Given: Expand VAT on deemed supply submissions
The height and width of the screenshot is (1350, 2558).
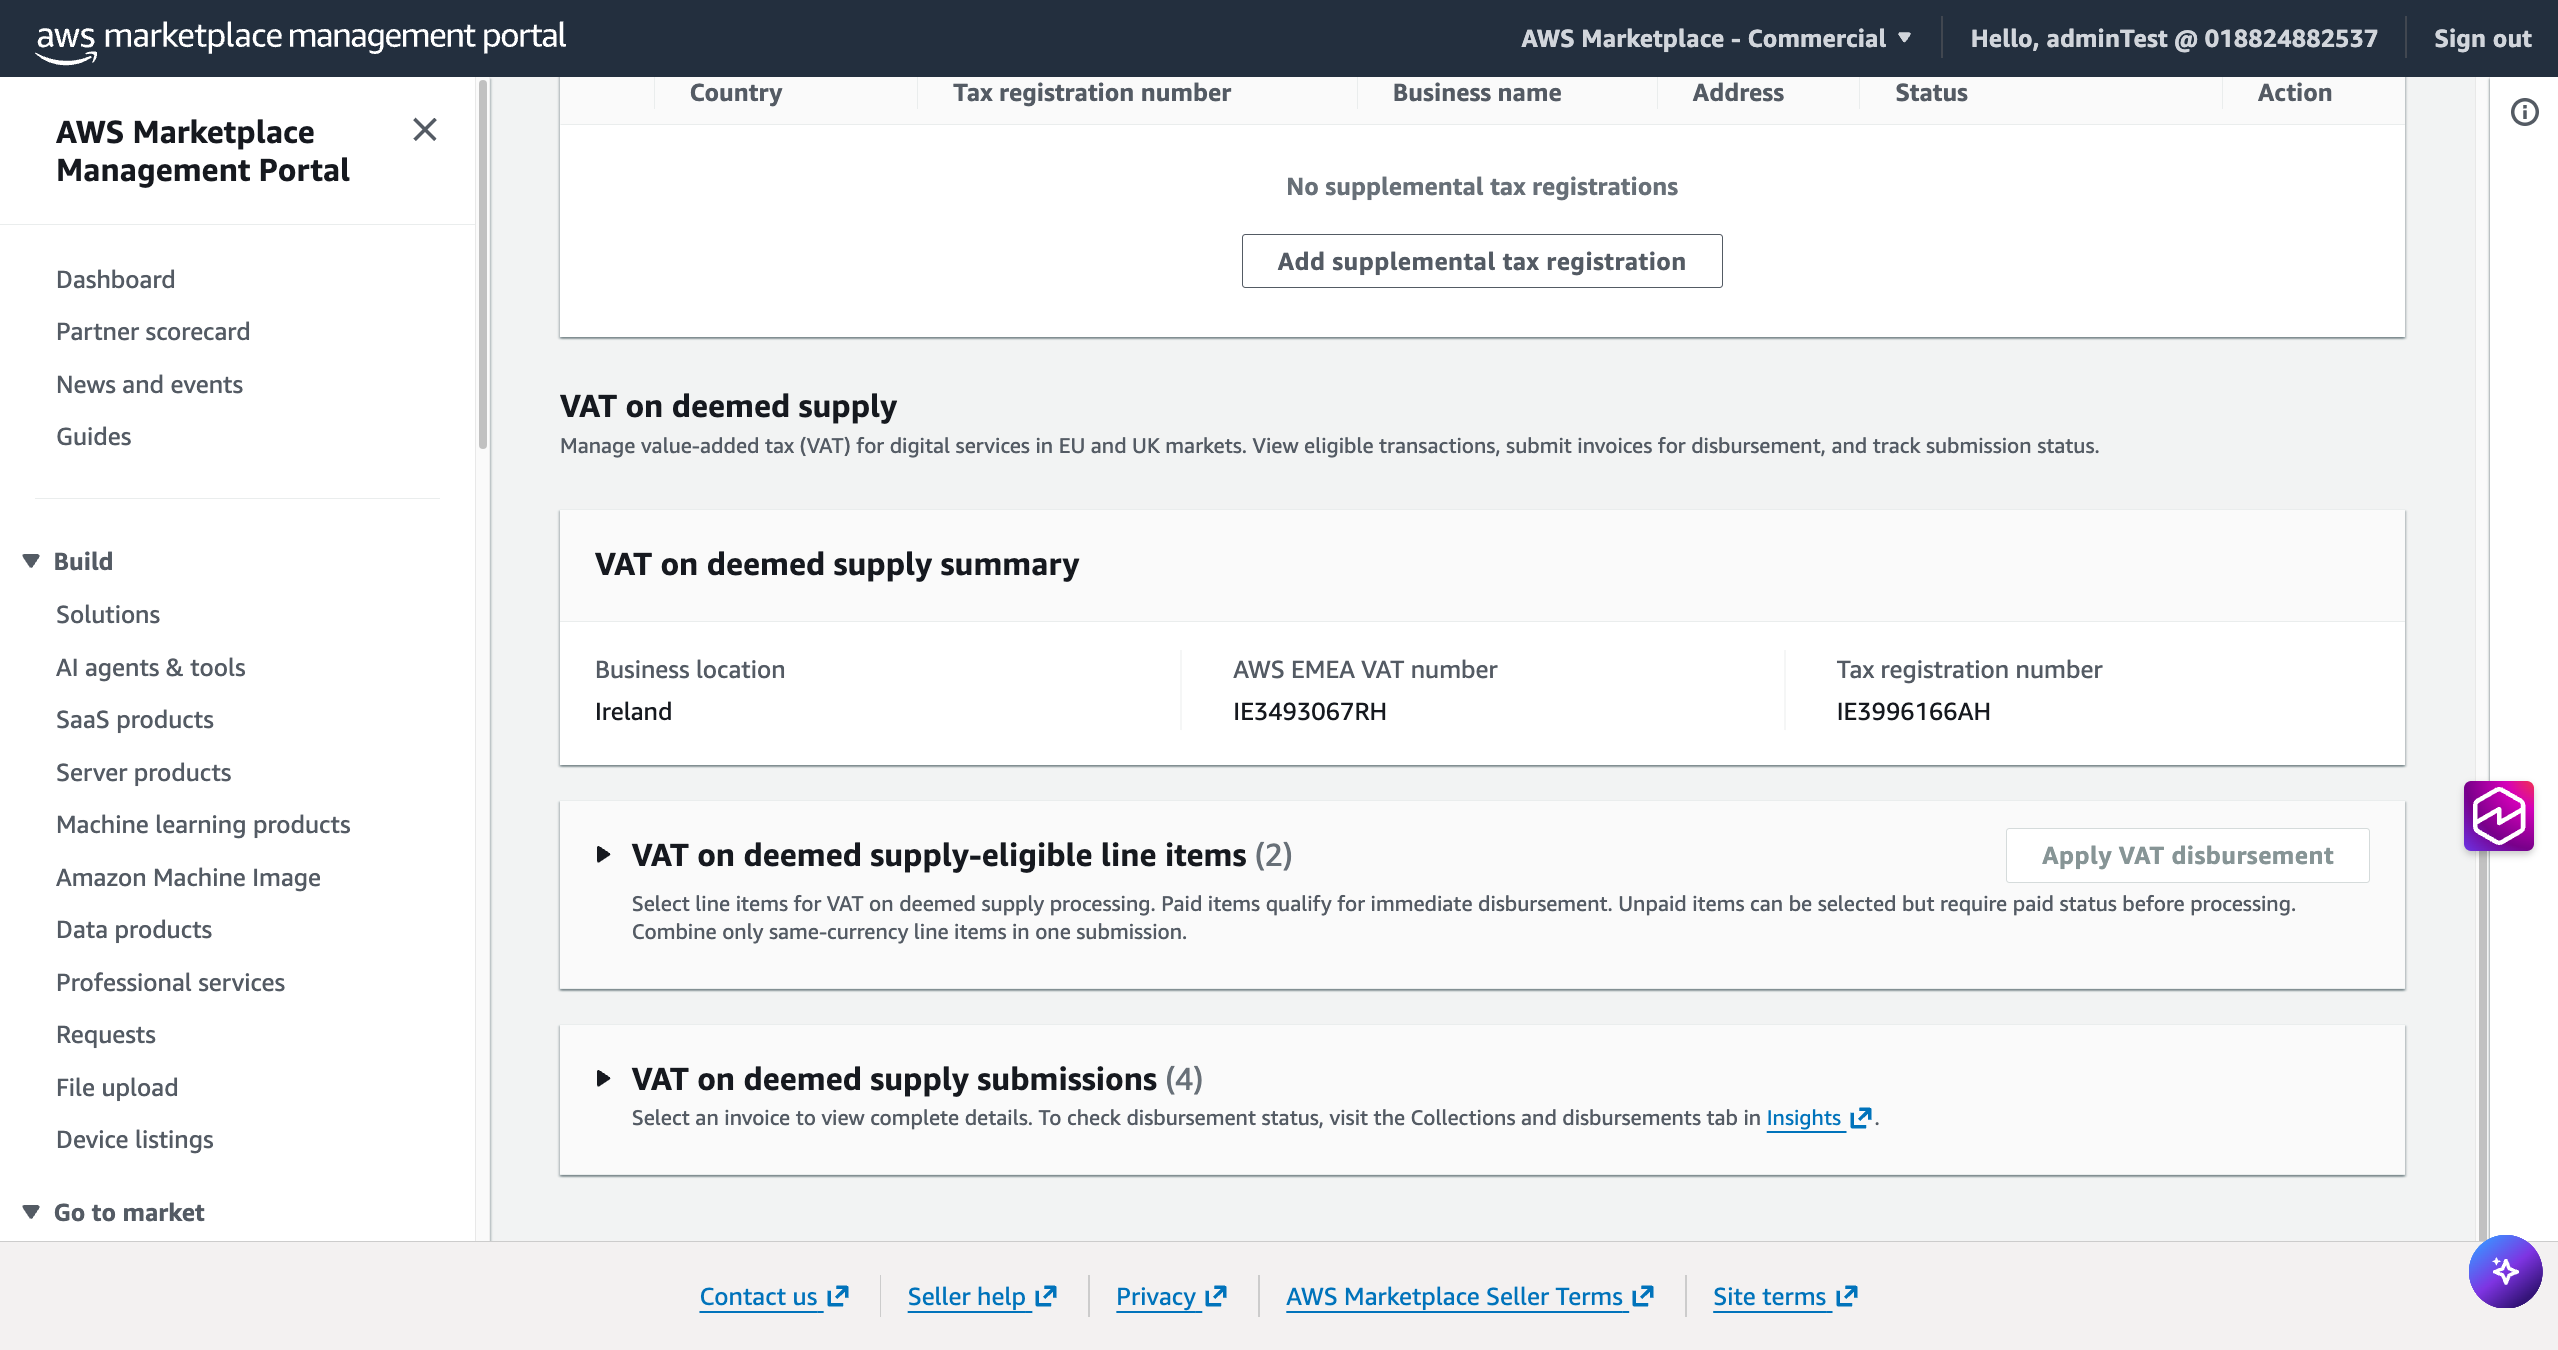Looking at the screenshot, I should [x=603, y=1079].
